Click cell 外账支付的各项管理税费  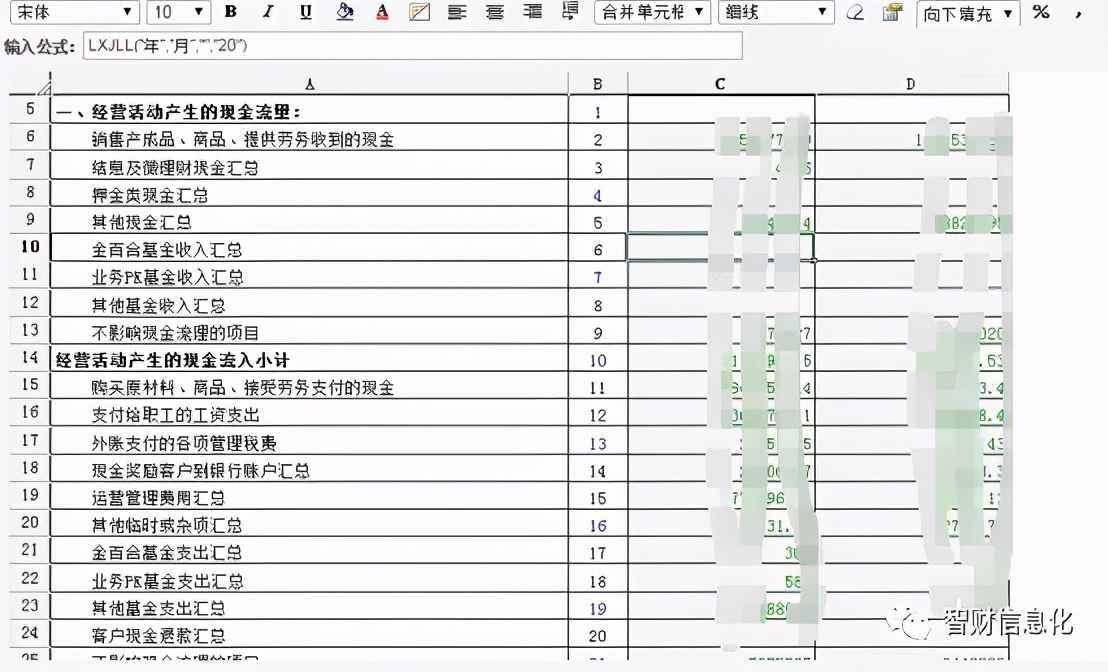tap(310, 442)
